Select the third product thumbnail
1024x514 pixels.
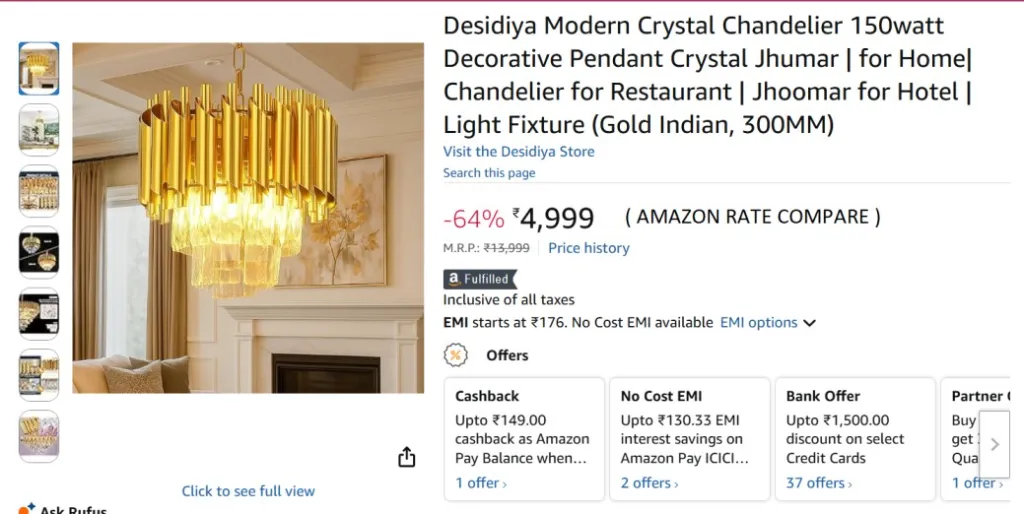pyautogui.click(x=39, y=191)
